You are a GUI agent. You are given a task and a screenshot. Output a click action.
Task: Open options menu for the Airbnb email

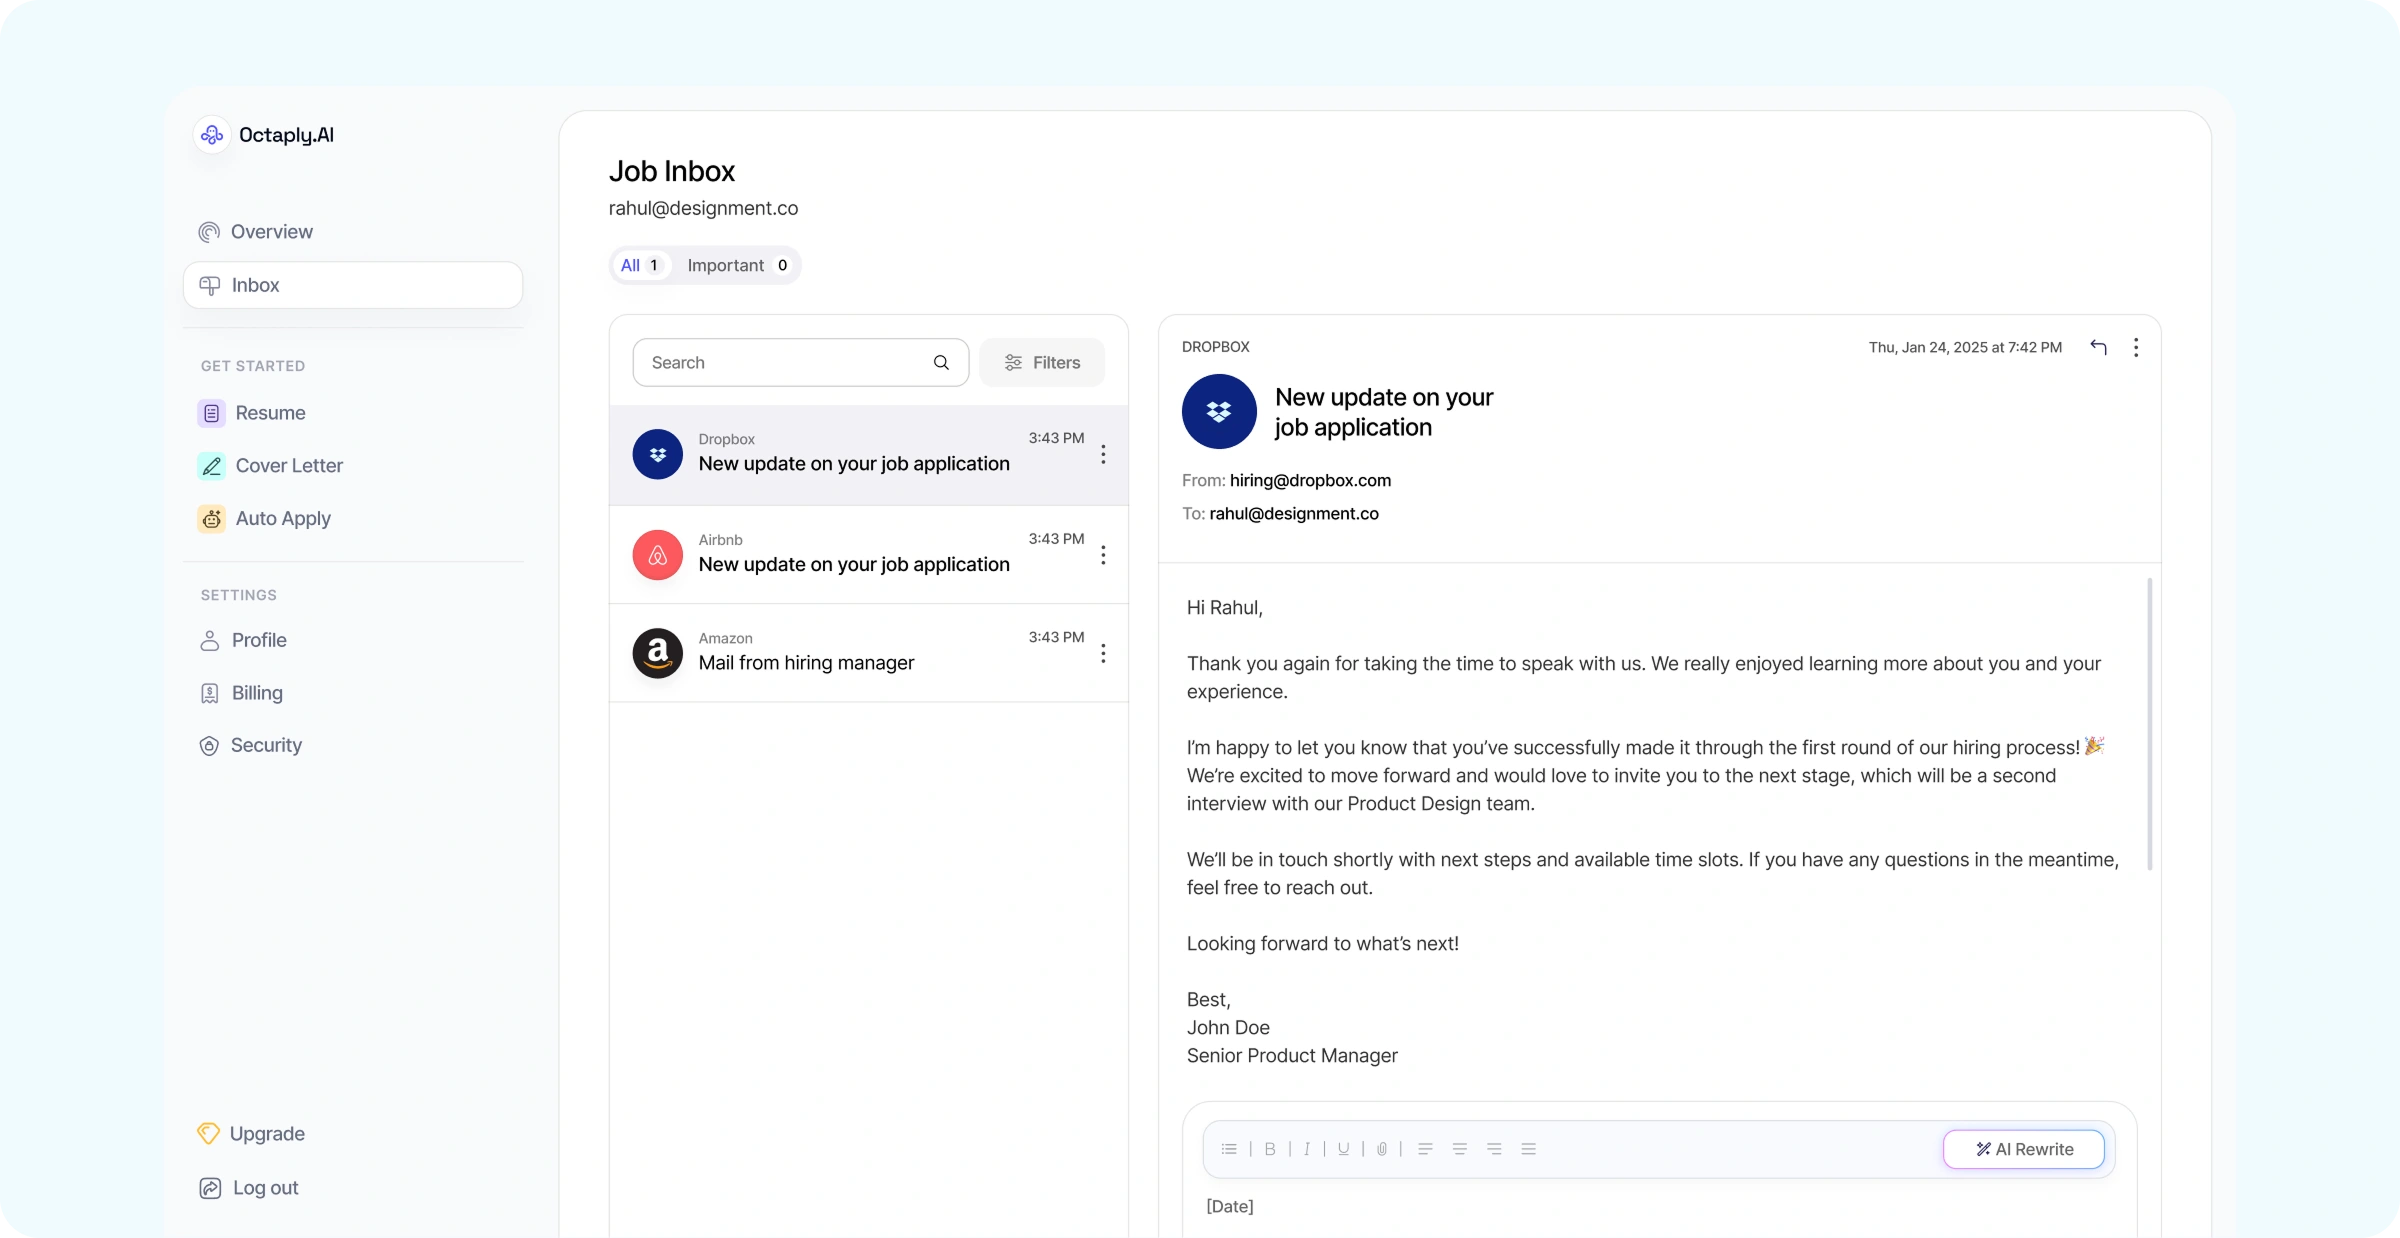click(x=1103, y=555)
